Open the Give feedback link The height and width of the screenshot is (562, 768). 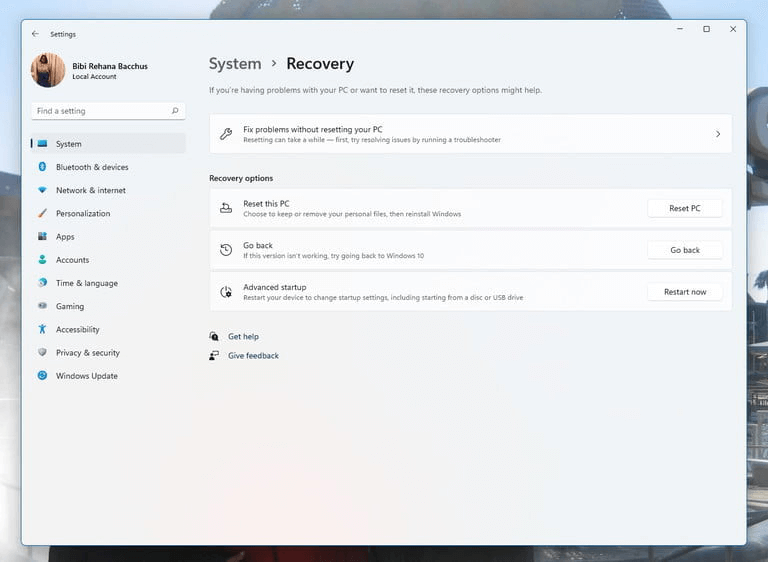253,356
